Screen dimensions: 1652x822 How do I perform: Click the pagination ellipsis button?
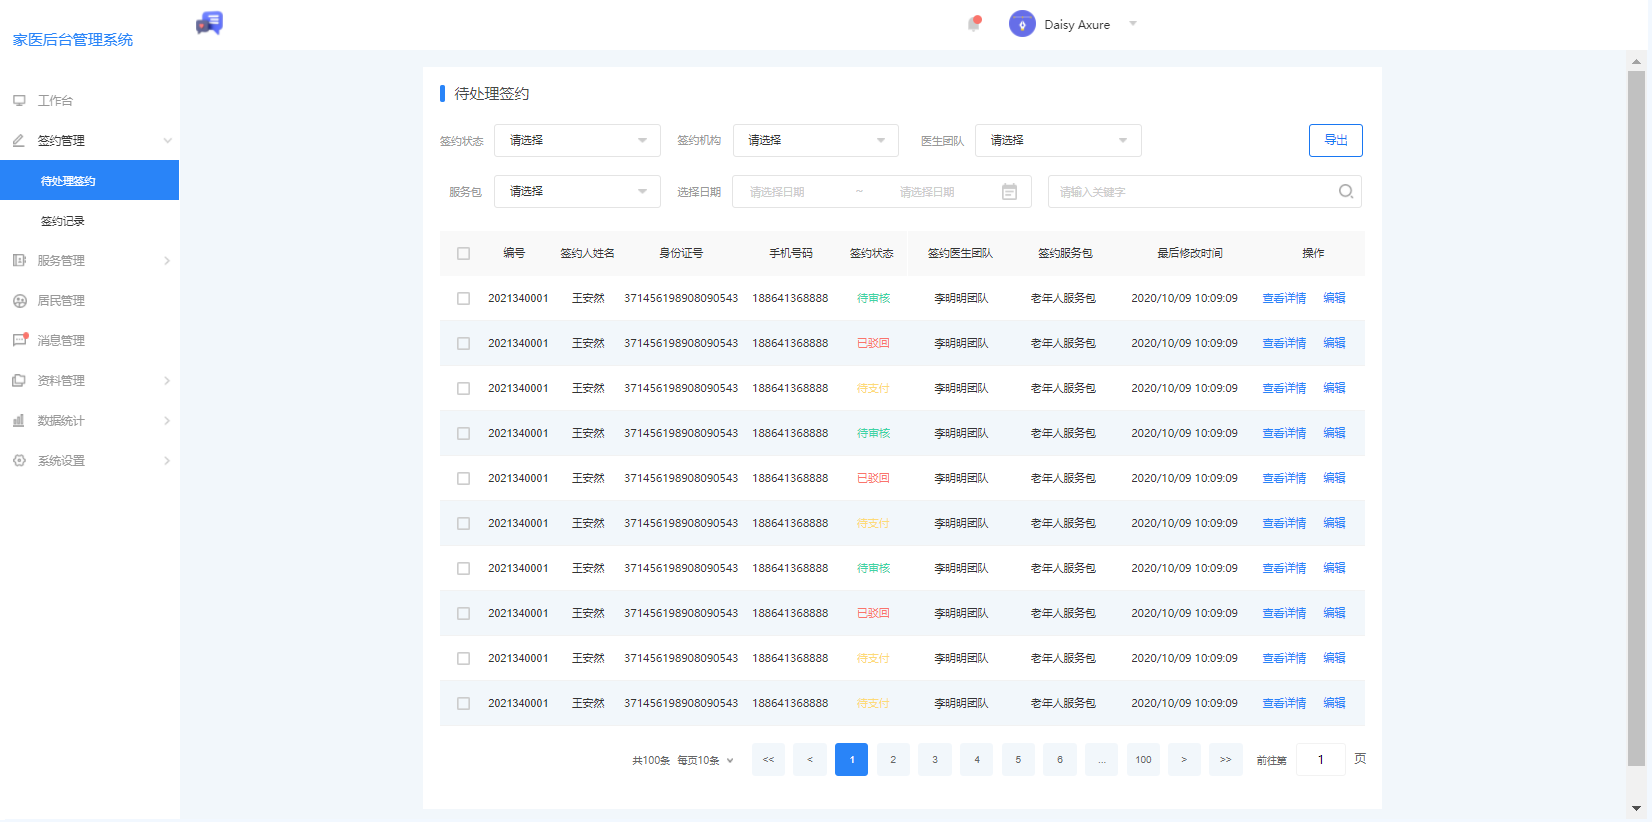pos(1101,759)
